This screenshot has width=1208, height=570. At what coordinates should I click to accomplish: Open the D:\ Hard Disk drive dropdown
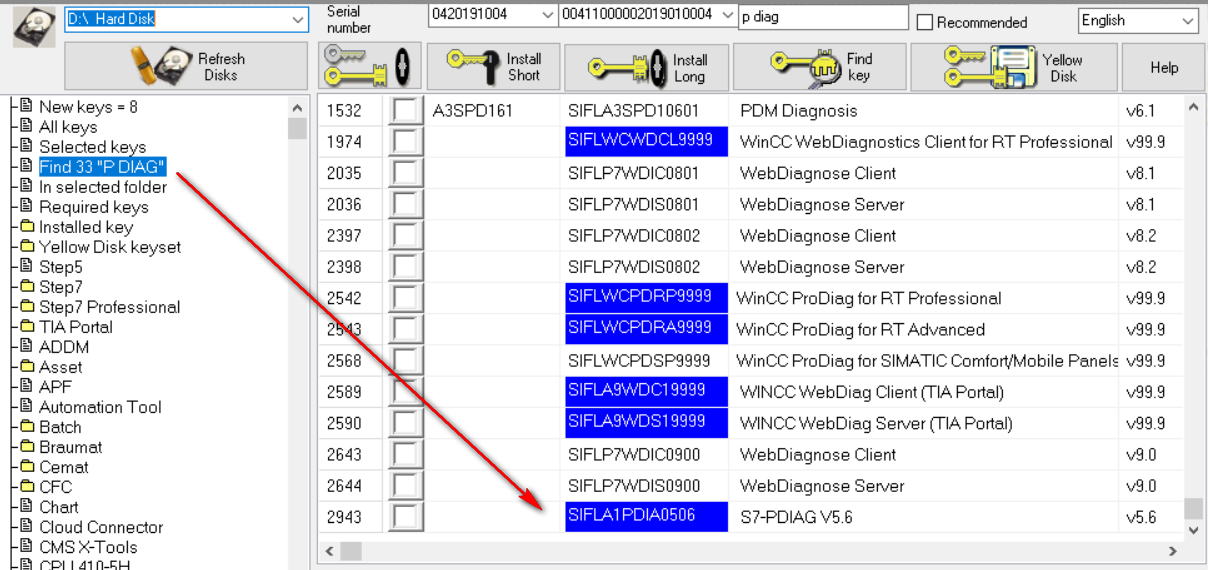298,19
